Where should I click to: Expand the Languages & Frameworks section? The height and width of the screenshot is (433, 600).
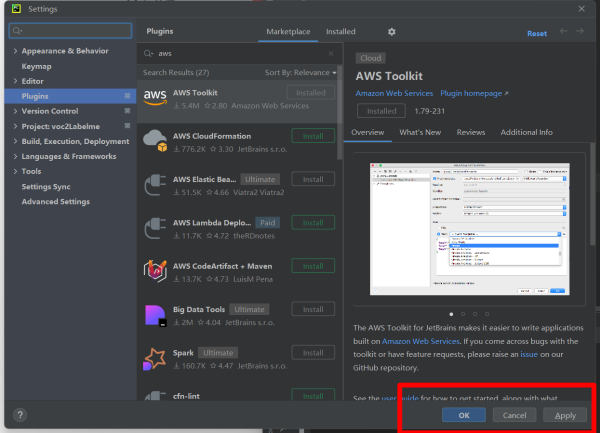[x=15, y=156]
